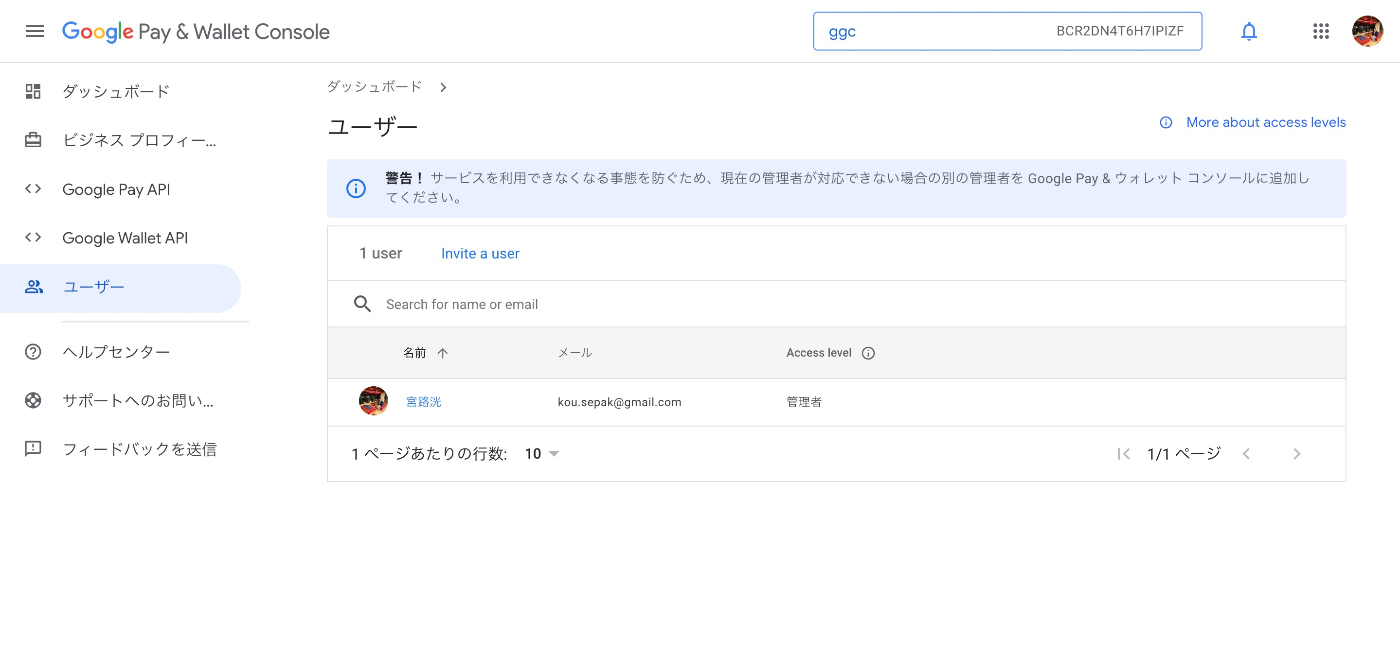Click the Access level column info icon

[x=868, y=353]
